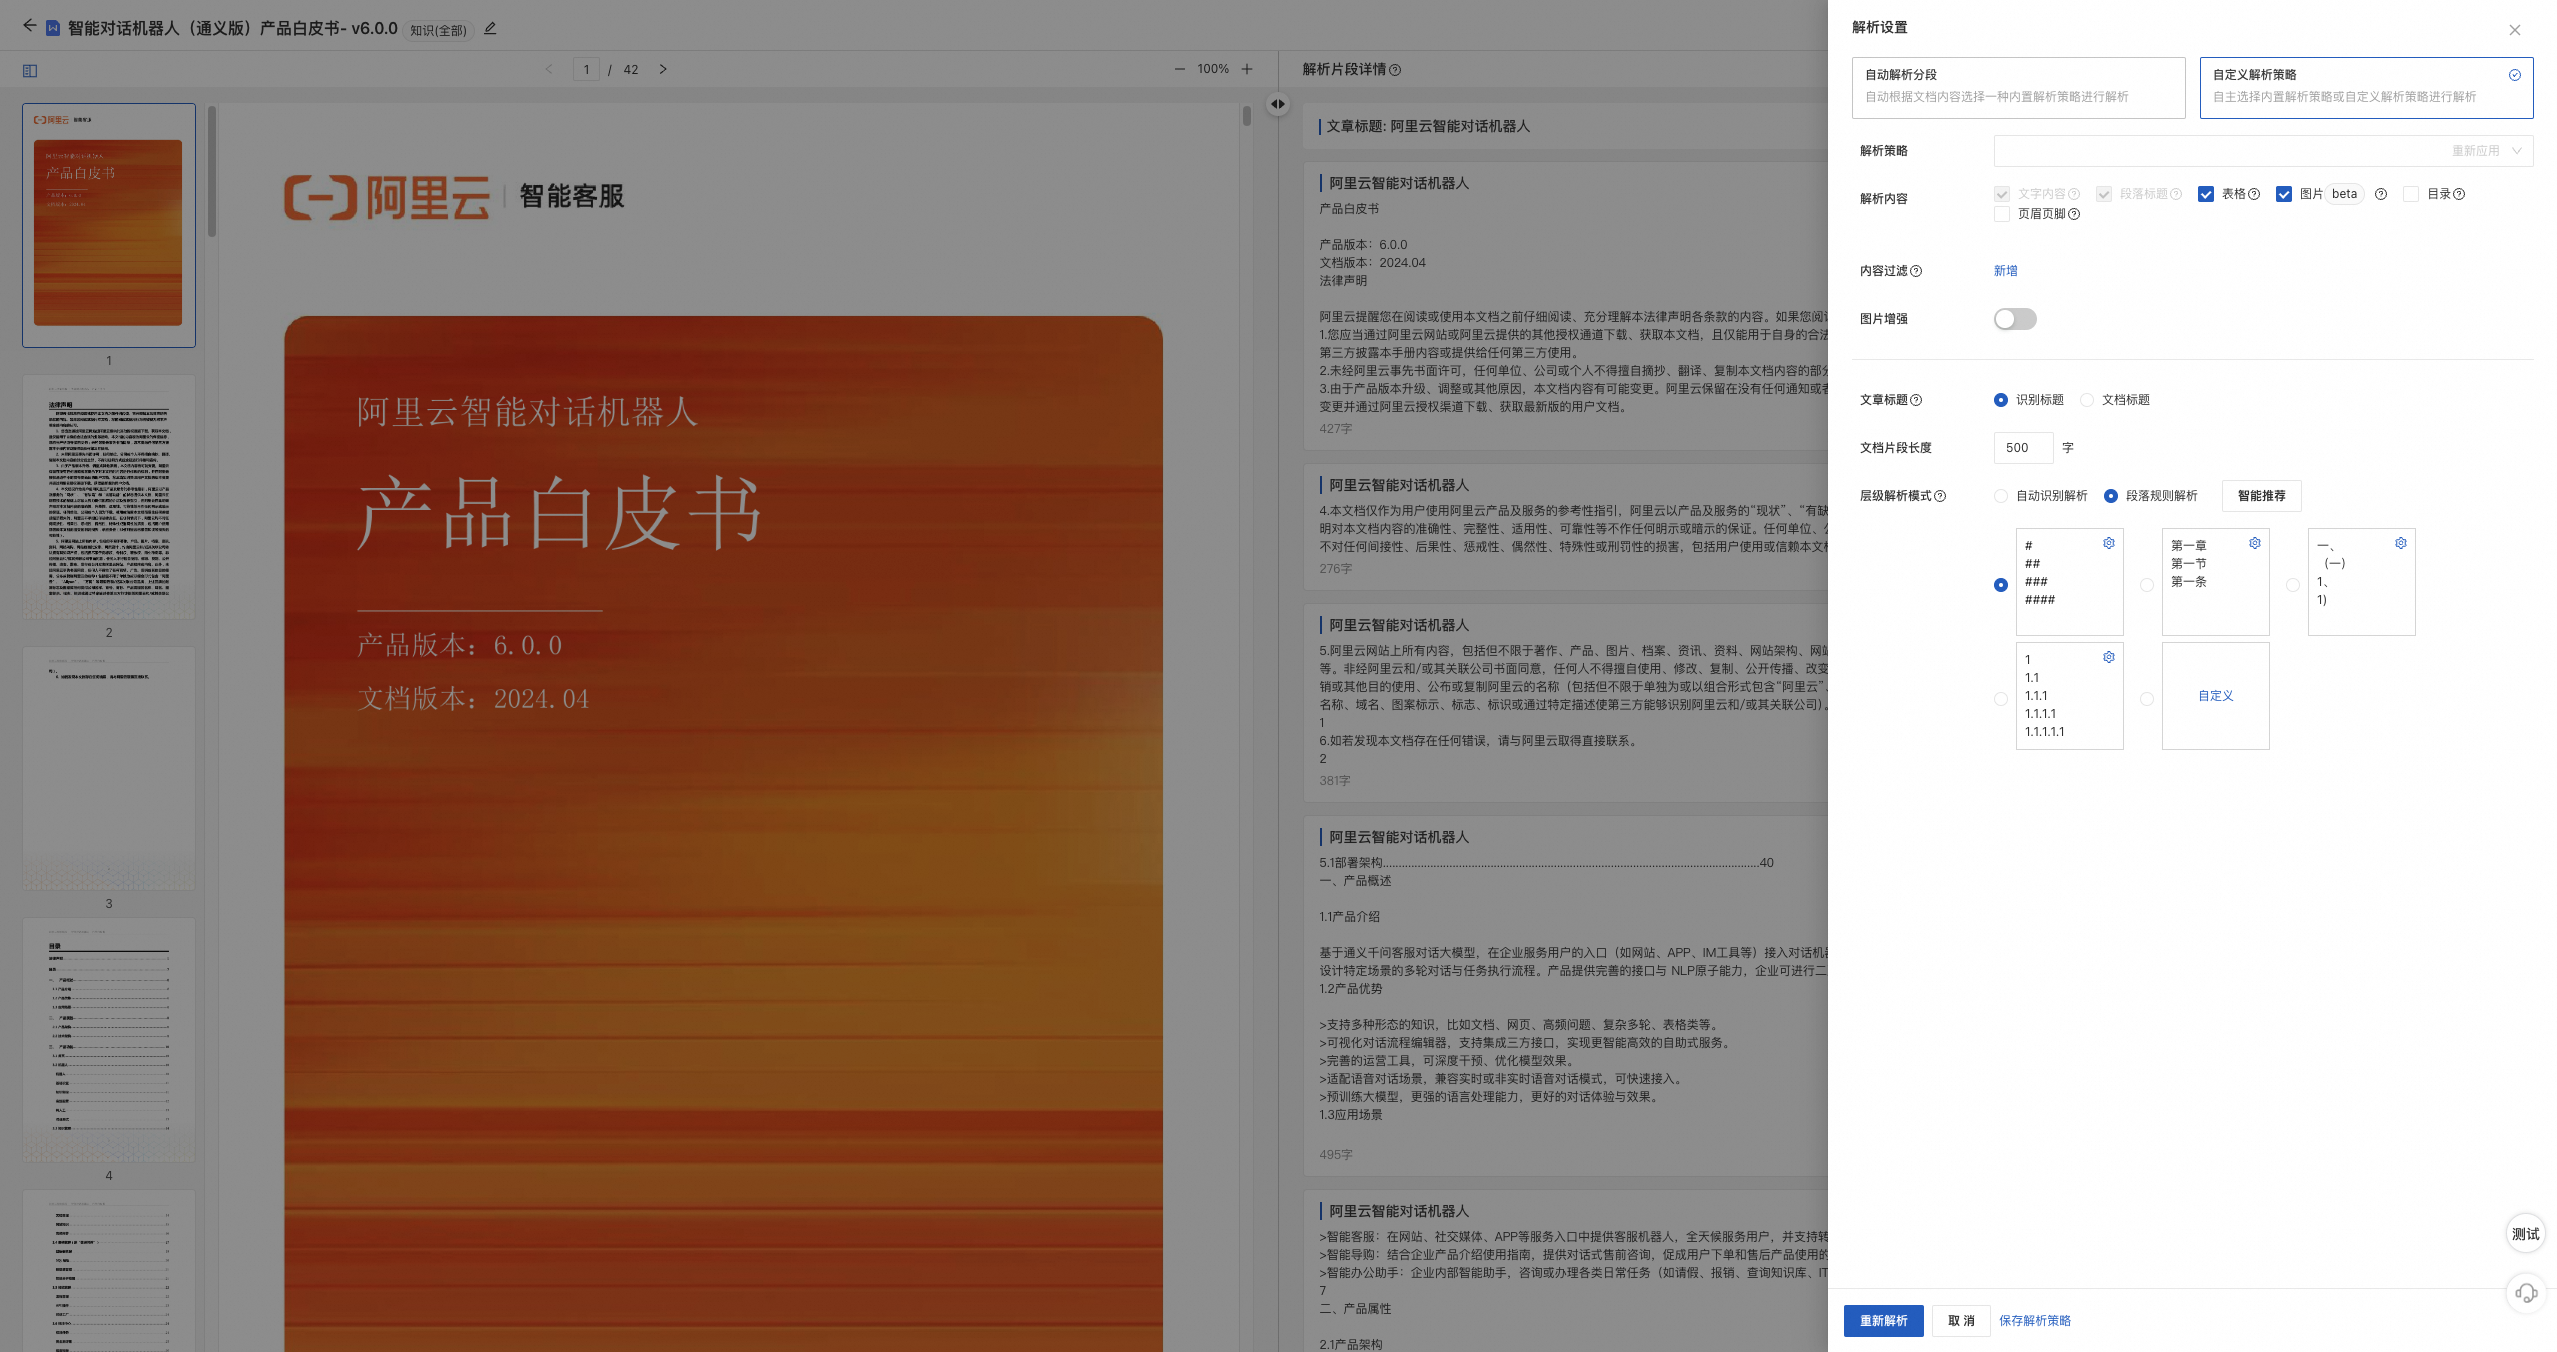Viewport: 2557px width, 1352px height.
Task: Choose the 自动解析分段 option card
Action: coord(2018,87)
